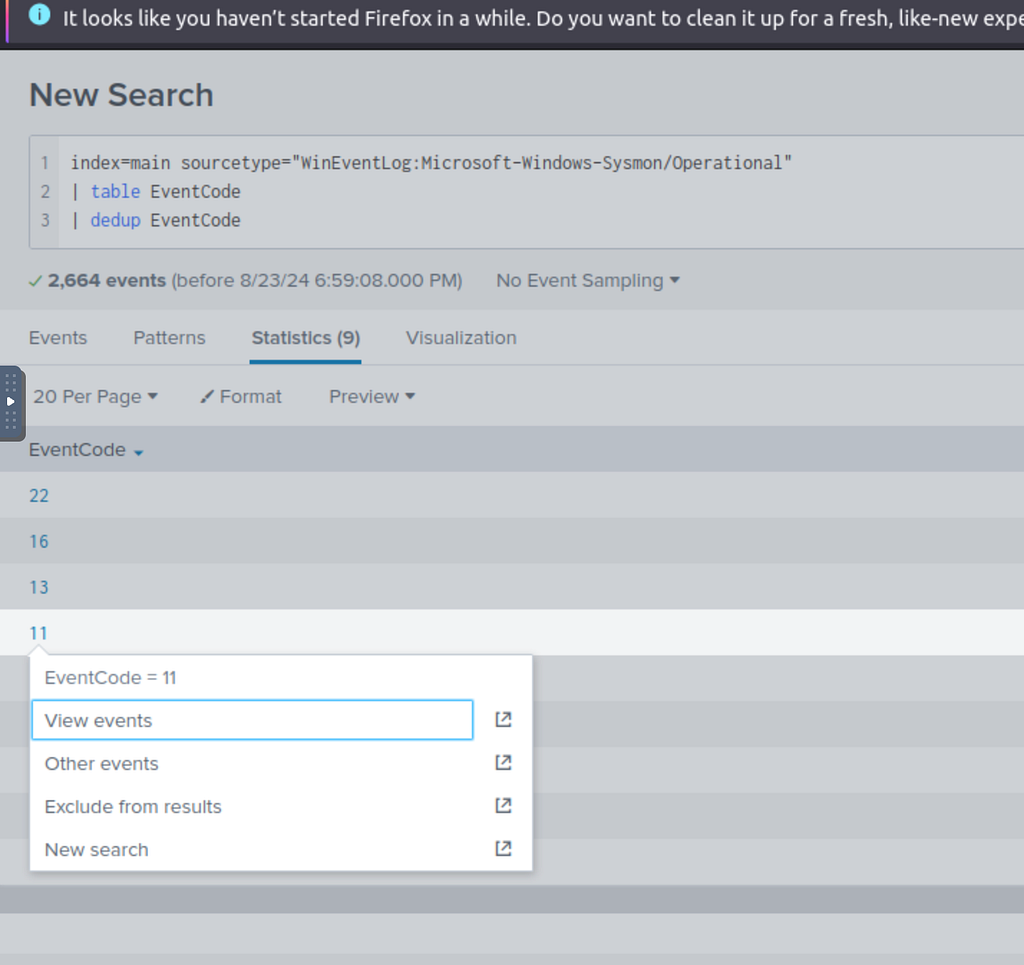The height and width of the screenshot is (965, 1024).
Task: Choose Exclude from results menu entry
Action: pyautogui.click(x=252, y=806)
